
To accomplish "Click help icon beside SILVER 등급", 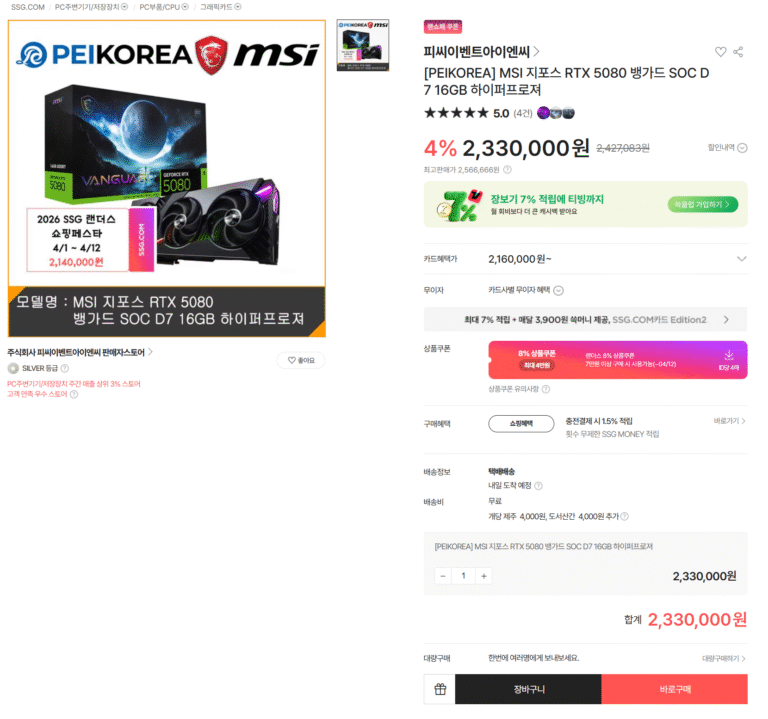I will [65, 368].
